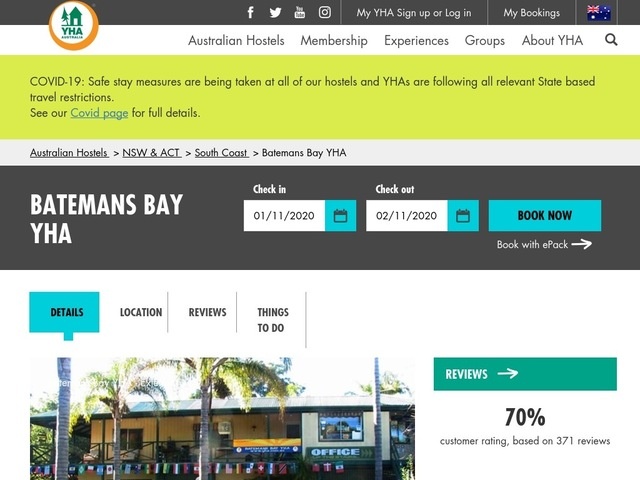Click the Batemans Bay YHA heading
The width and height of the screenshot is (640, 480).
pos(107,219)
